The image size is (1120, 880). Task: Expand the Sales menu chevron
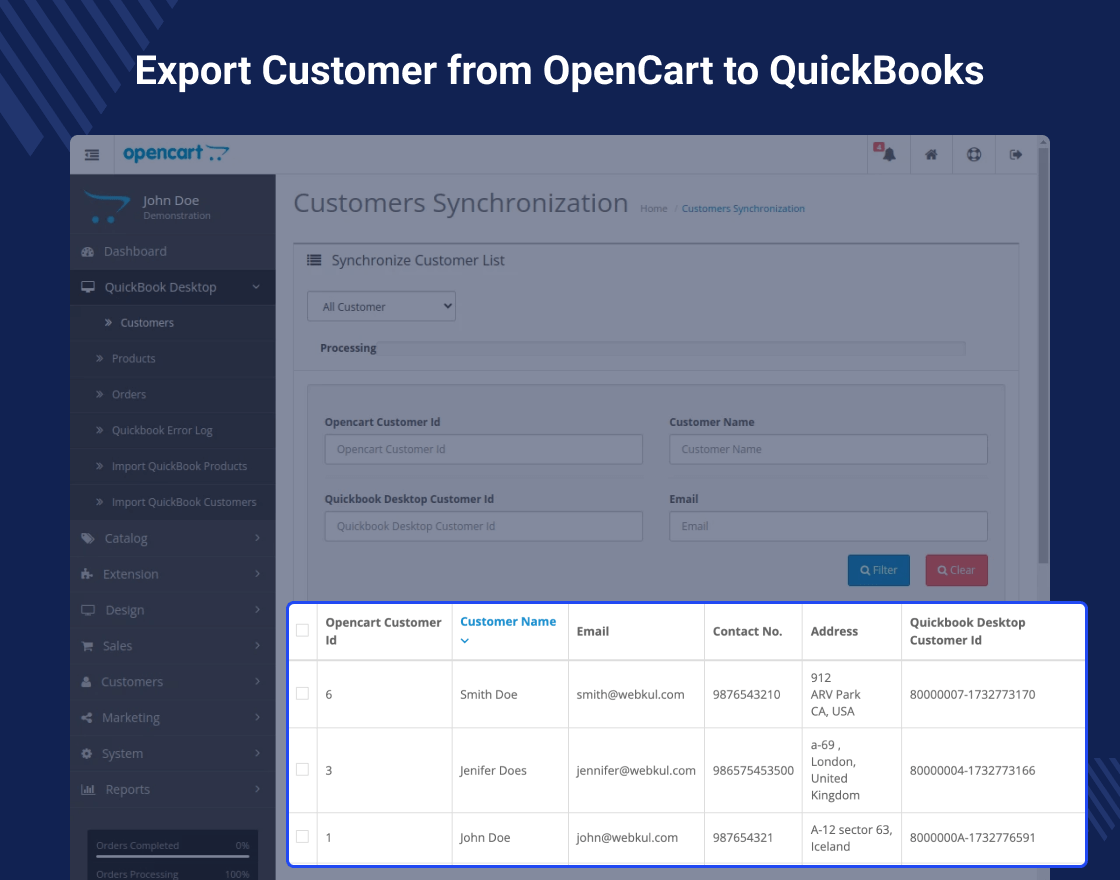(257, 645)
